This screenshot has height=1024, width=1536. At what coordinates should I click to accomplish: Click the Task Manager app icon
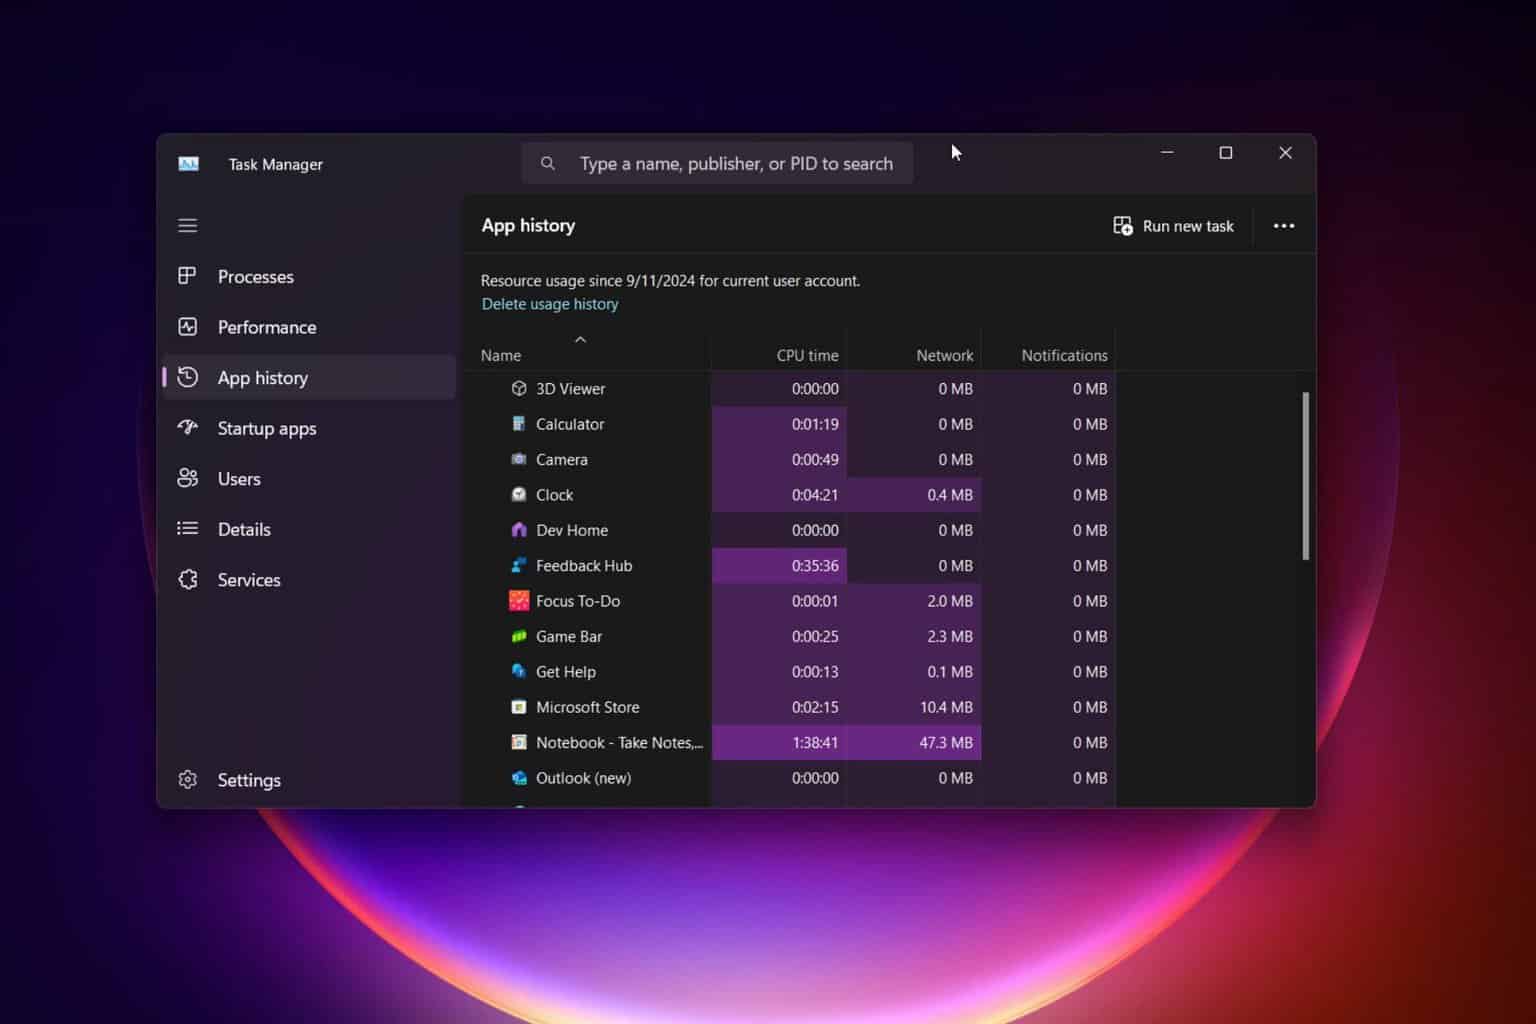tap(188, 164)
